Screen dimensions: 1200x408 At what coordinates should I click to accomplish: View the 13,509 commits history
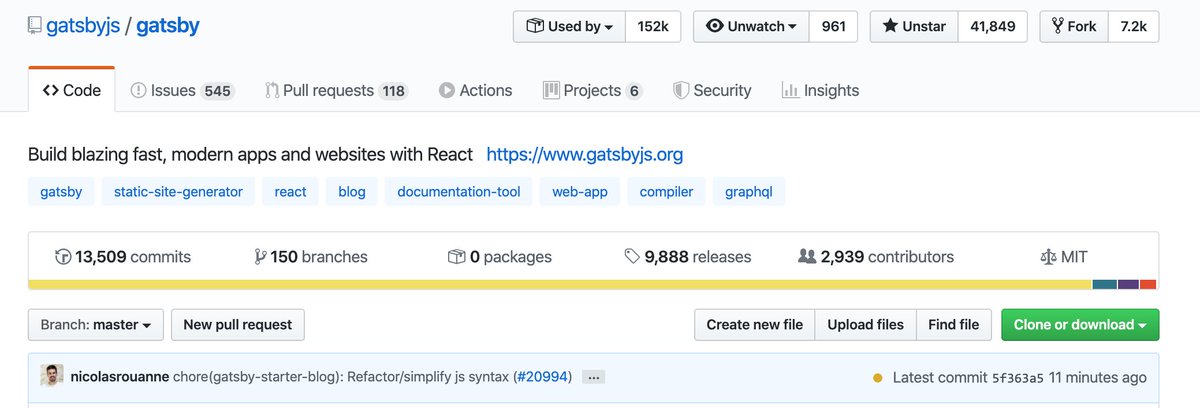click(123, 257)
